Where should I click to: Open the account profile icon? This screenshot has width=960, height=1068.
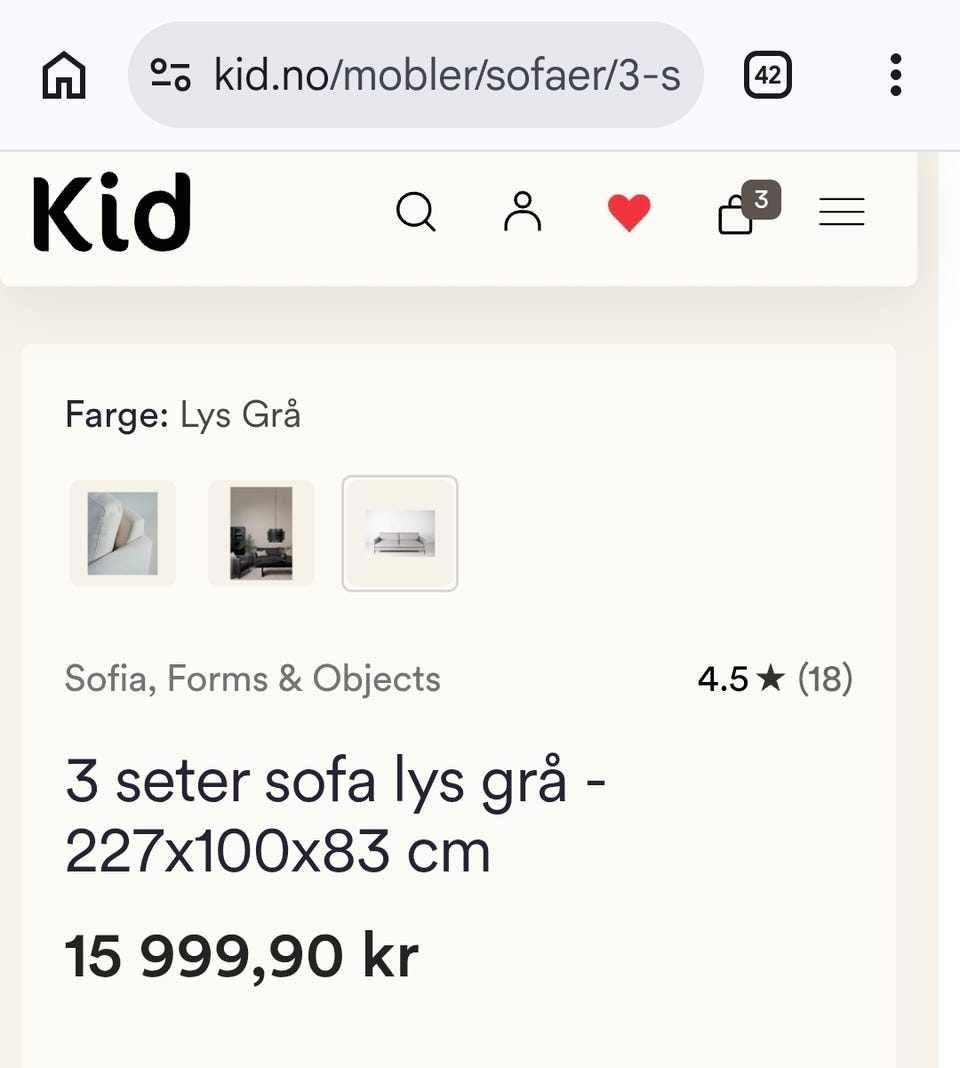(x=523, y=212)
